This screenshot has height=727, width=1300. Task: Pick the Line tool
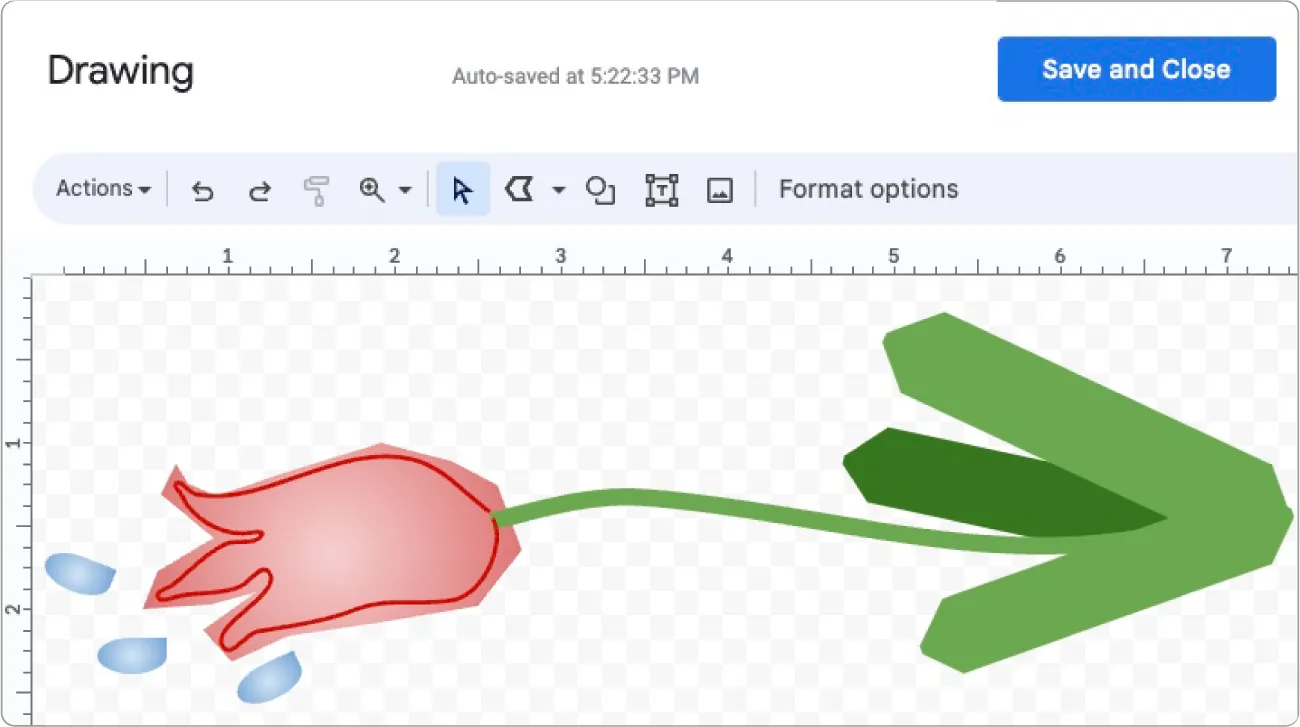pyautogui.click(x=521, y=189)
